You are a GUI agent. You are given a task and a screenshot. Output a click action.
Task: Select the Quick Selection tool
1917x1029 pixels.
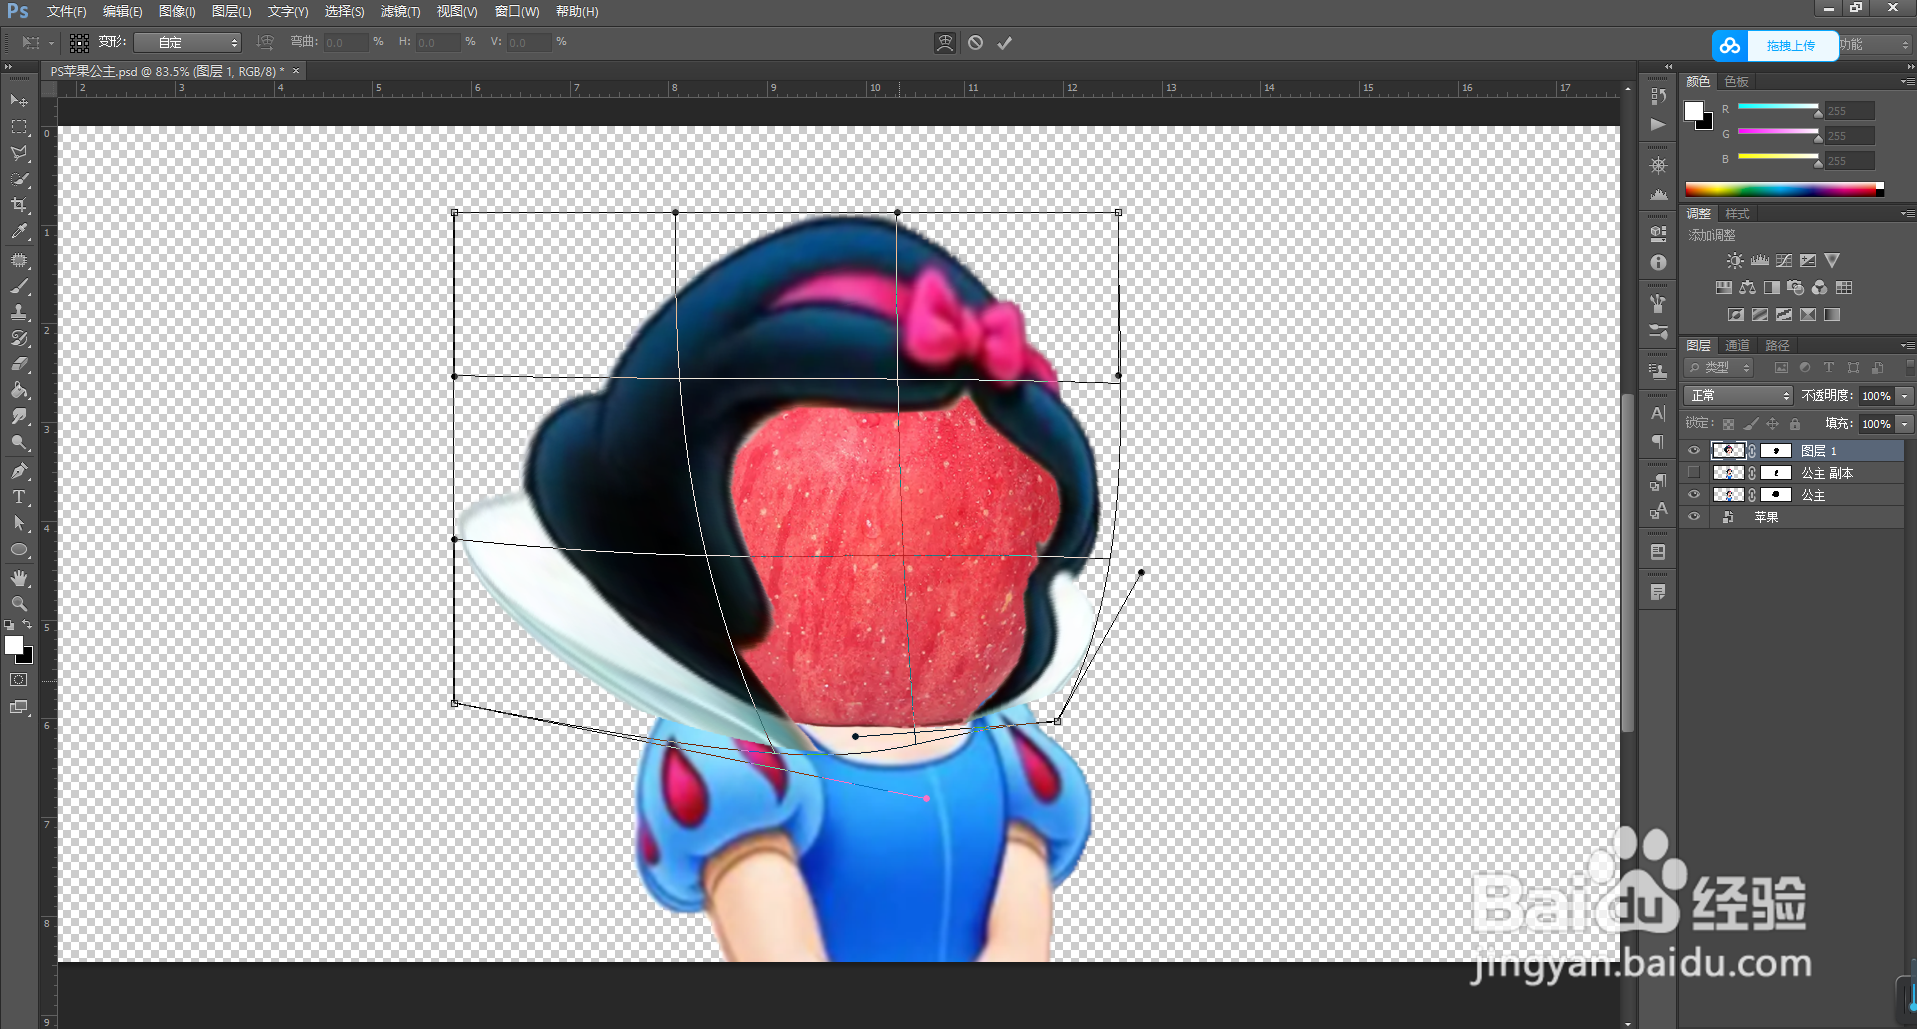click(19, 179)
